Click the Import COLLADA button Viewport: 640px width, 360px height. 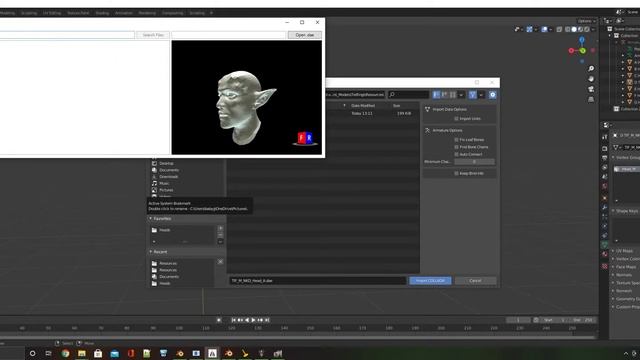[x=430, y=281]
